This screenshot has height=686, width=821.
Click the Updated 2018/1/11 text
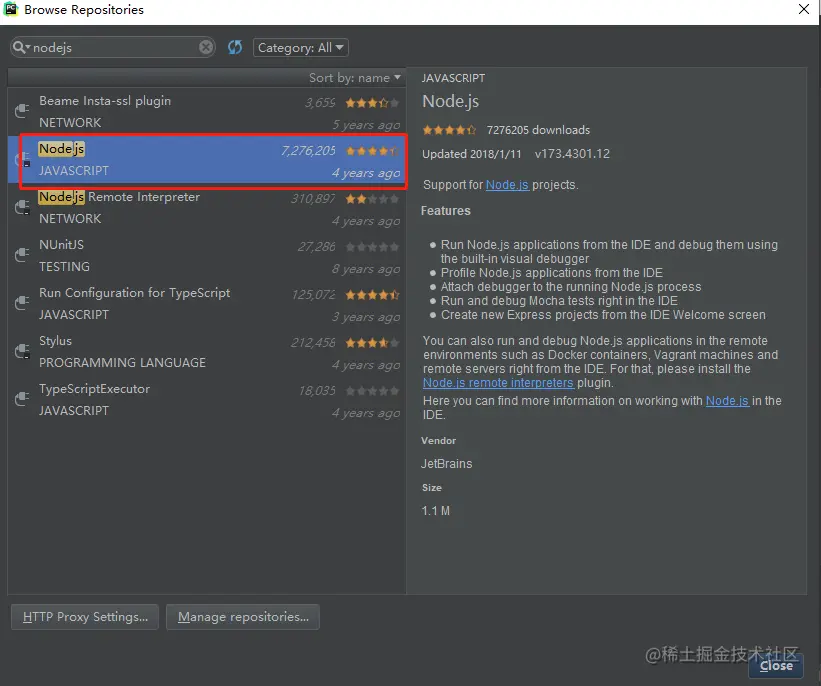tap(472, 154)
